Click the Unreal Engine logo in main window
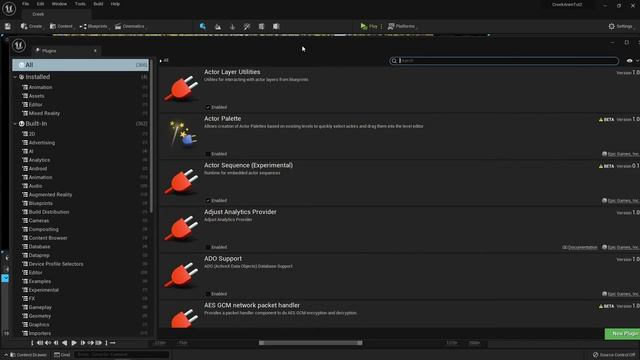The image size is (640, 360). tap(9, 8)
